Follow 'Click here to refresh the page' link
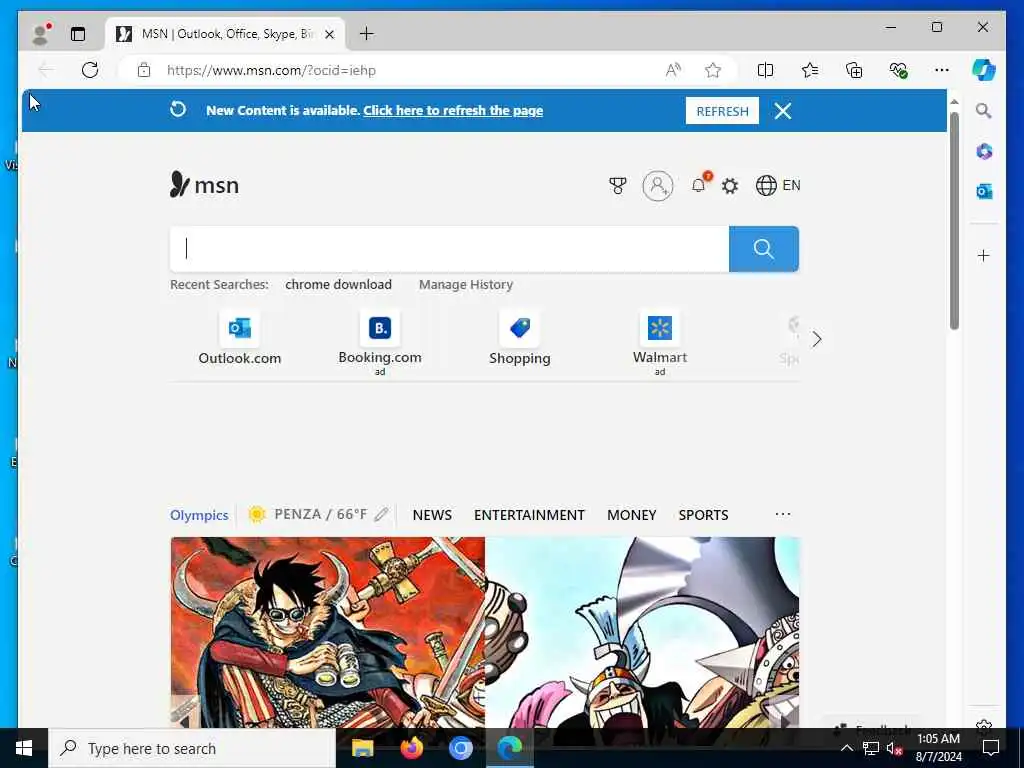Screen dimensions: 1024x768 pos(453,110)
